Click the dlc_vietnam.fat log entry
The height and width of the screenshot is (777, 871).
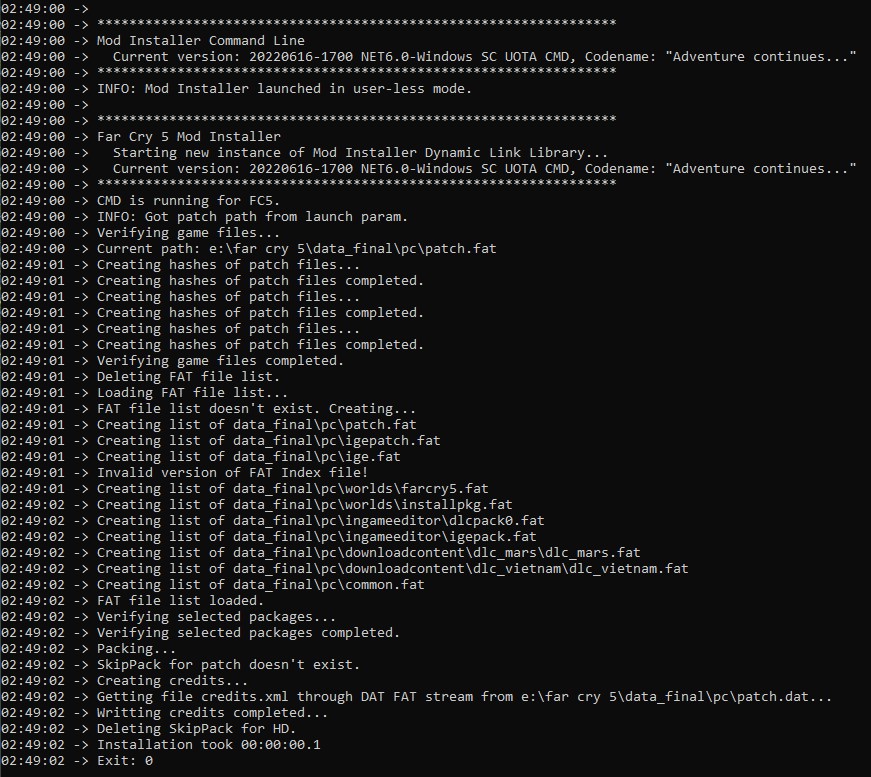pyautogui.click(x=392, y=568)
